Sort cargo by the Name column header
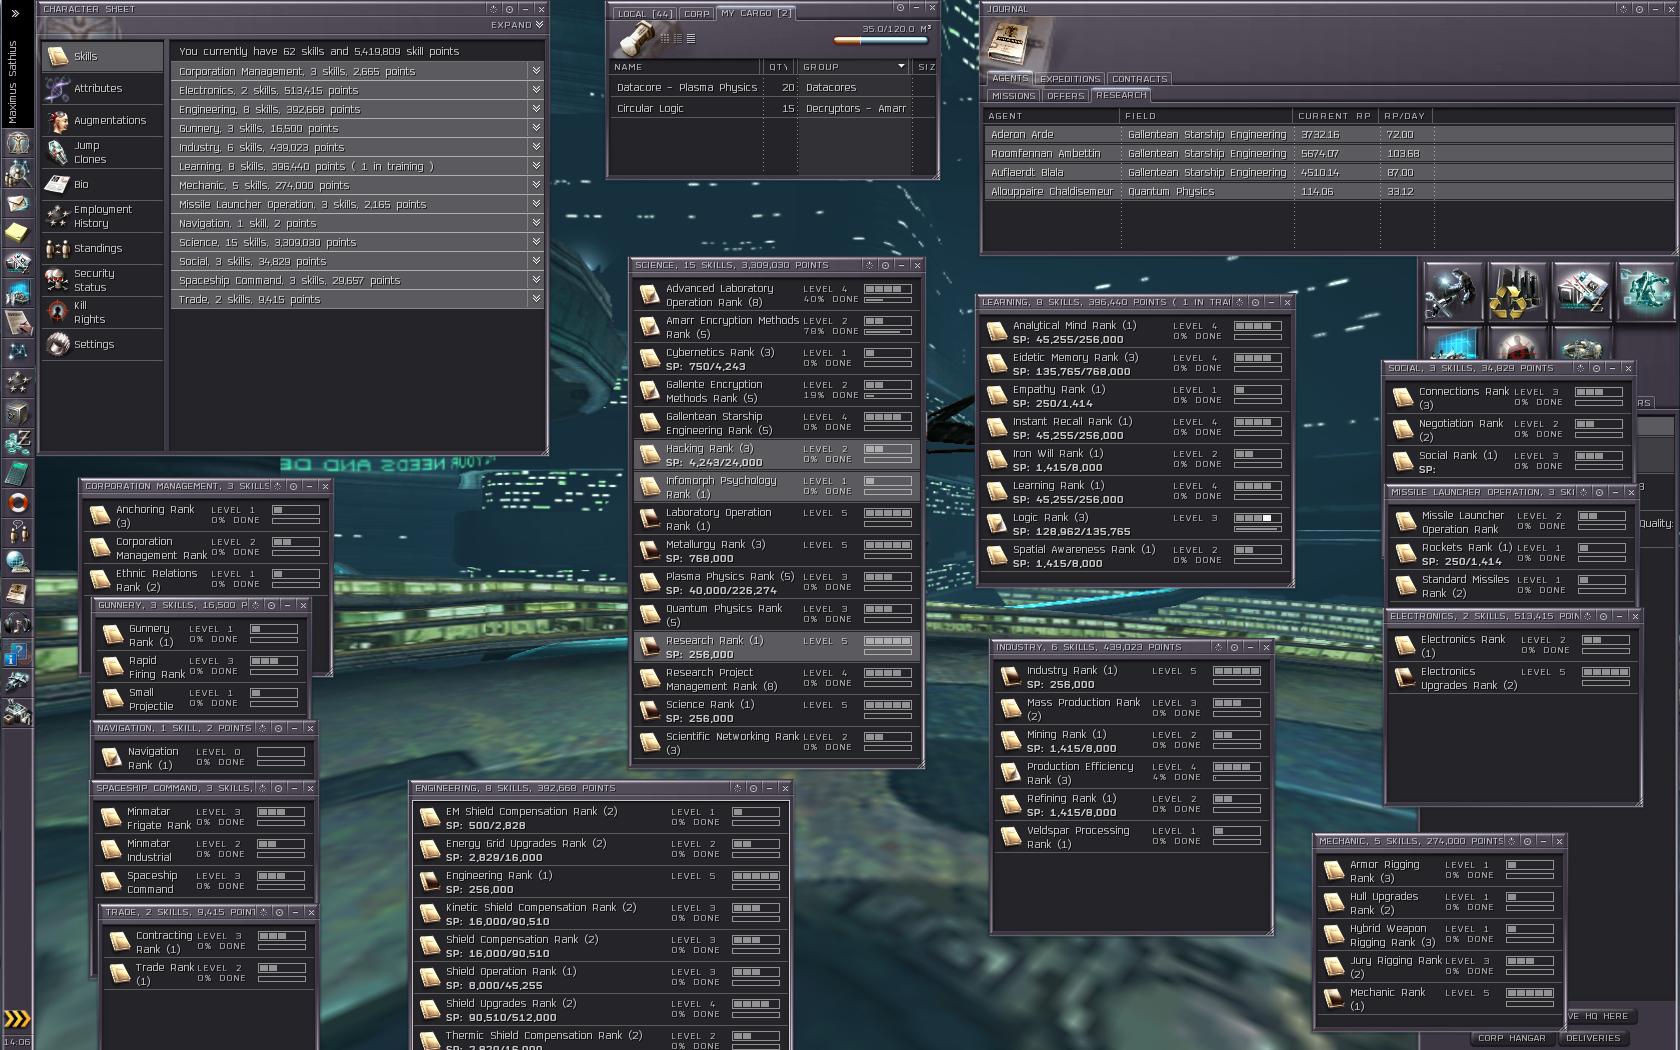Image resolution: width=1680 pixels, height=1050 pixels. coord(686,67)
